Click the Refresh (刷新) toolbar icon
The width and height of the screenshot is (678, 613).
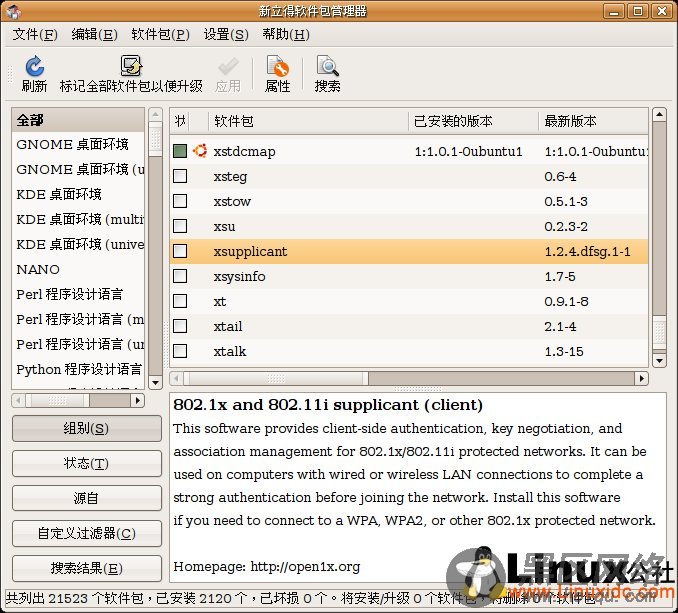pos(35,66)
